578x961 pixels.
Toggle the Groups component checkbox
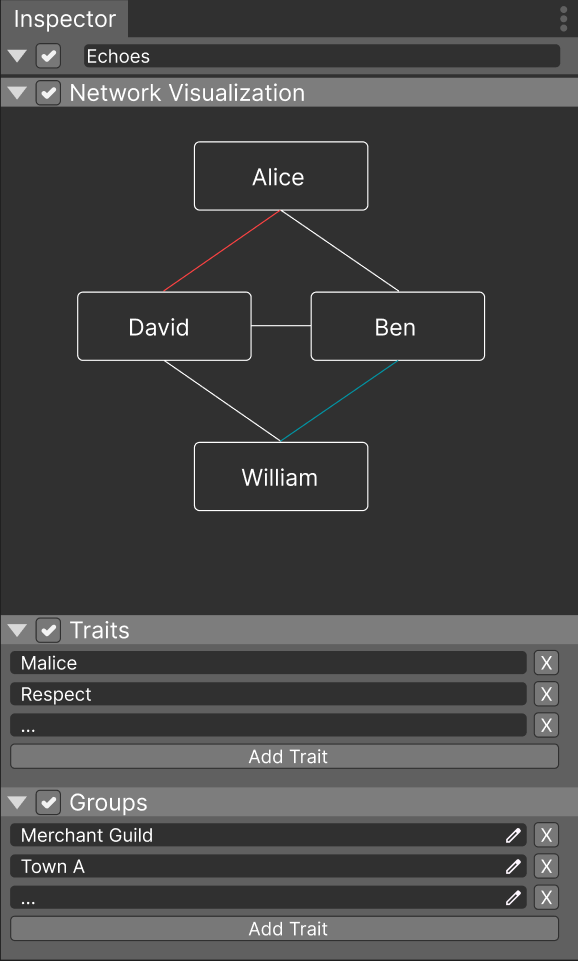[x=48, y=803]
